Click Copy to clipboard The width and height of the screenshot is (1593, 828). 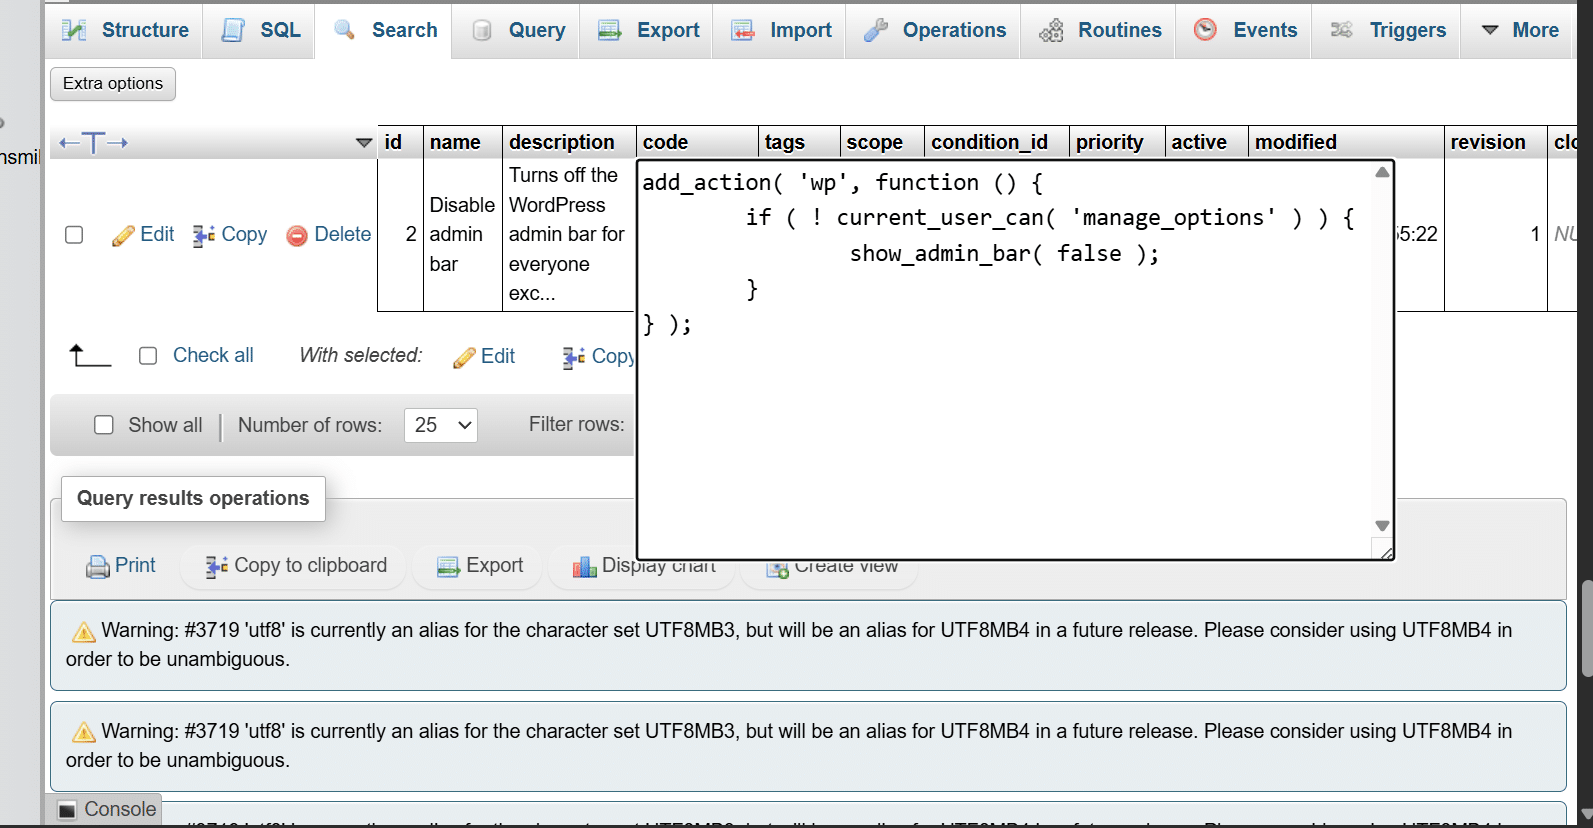pos(296,566)
